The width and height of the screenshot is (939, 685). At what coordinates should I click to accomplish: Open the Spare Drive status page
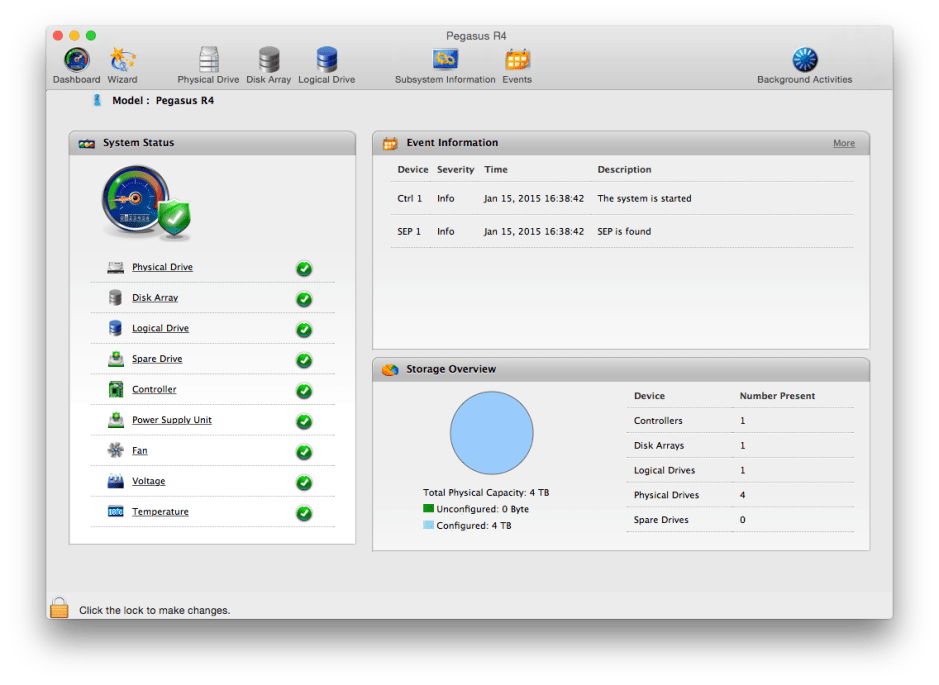click(x=156, y=358)
